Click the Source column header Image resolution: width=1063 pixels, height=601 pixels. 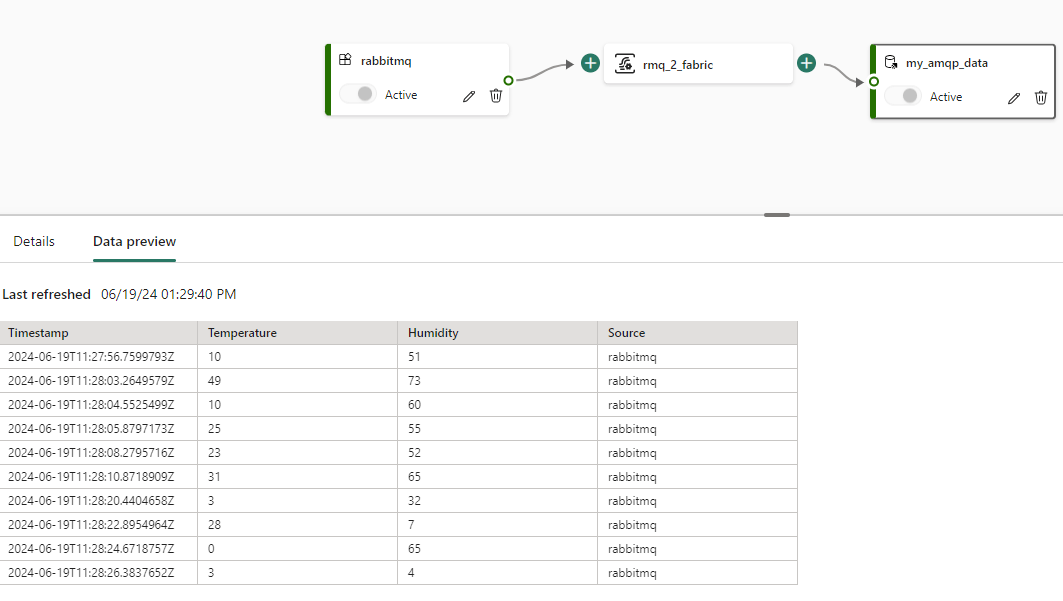pos(626,333)
